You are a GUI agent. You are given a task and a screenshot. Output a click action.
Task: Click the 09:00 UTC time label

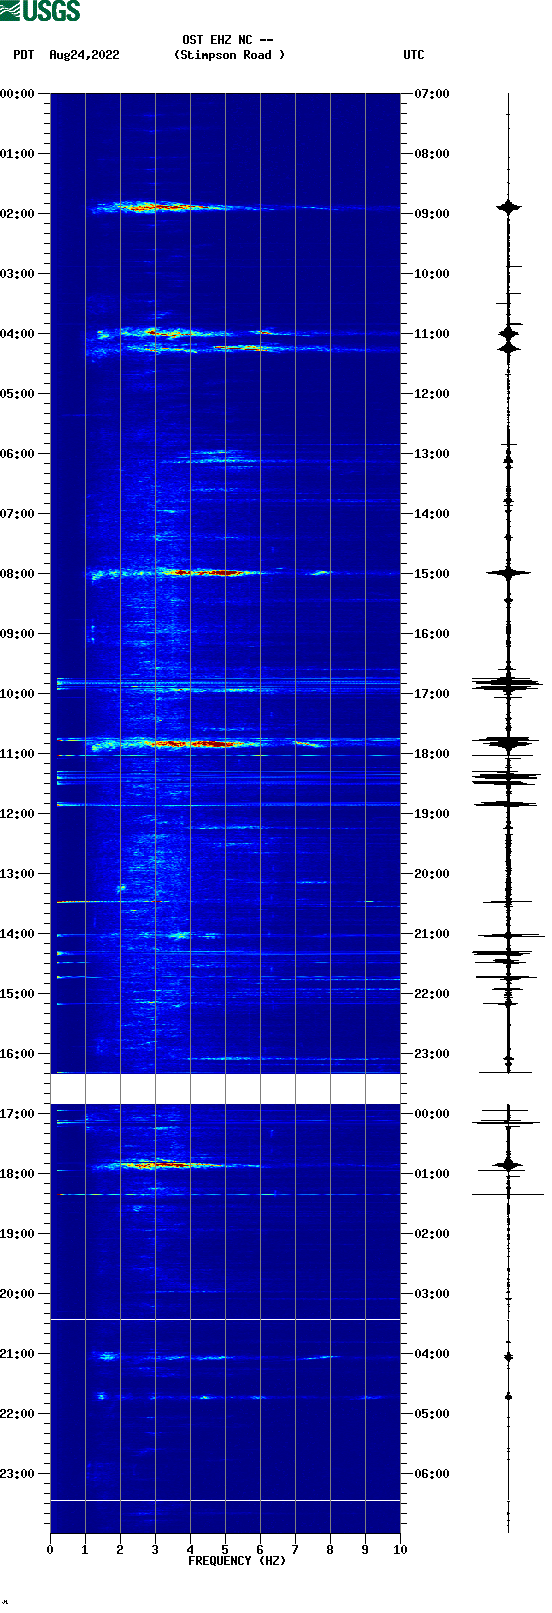(432, 214)
